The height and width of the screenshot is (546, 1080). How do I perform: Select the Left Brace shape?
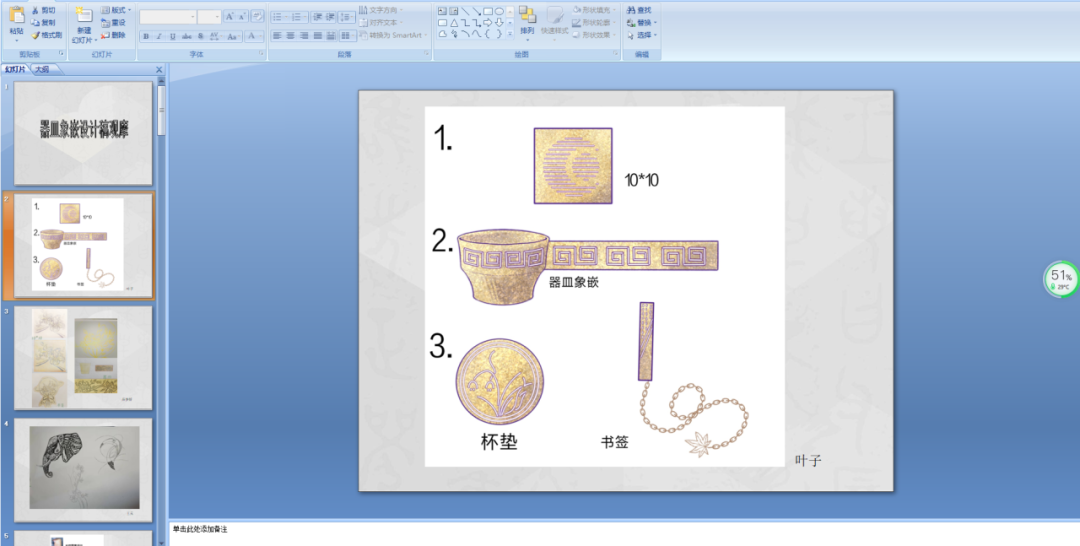pos(488,34)
